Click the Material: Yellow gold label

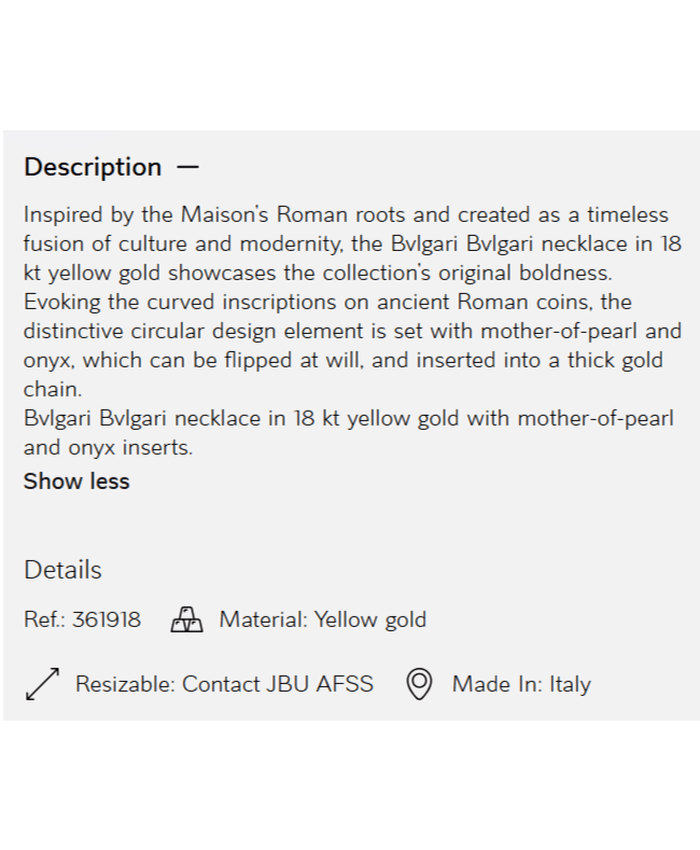tap(322, 620)
